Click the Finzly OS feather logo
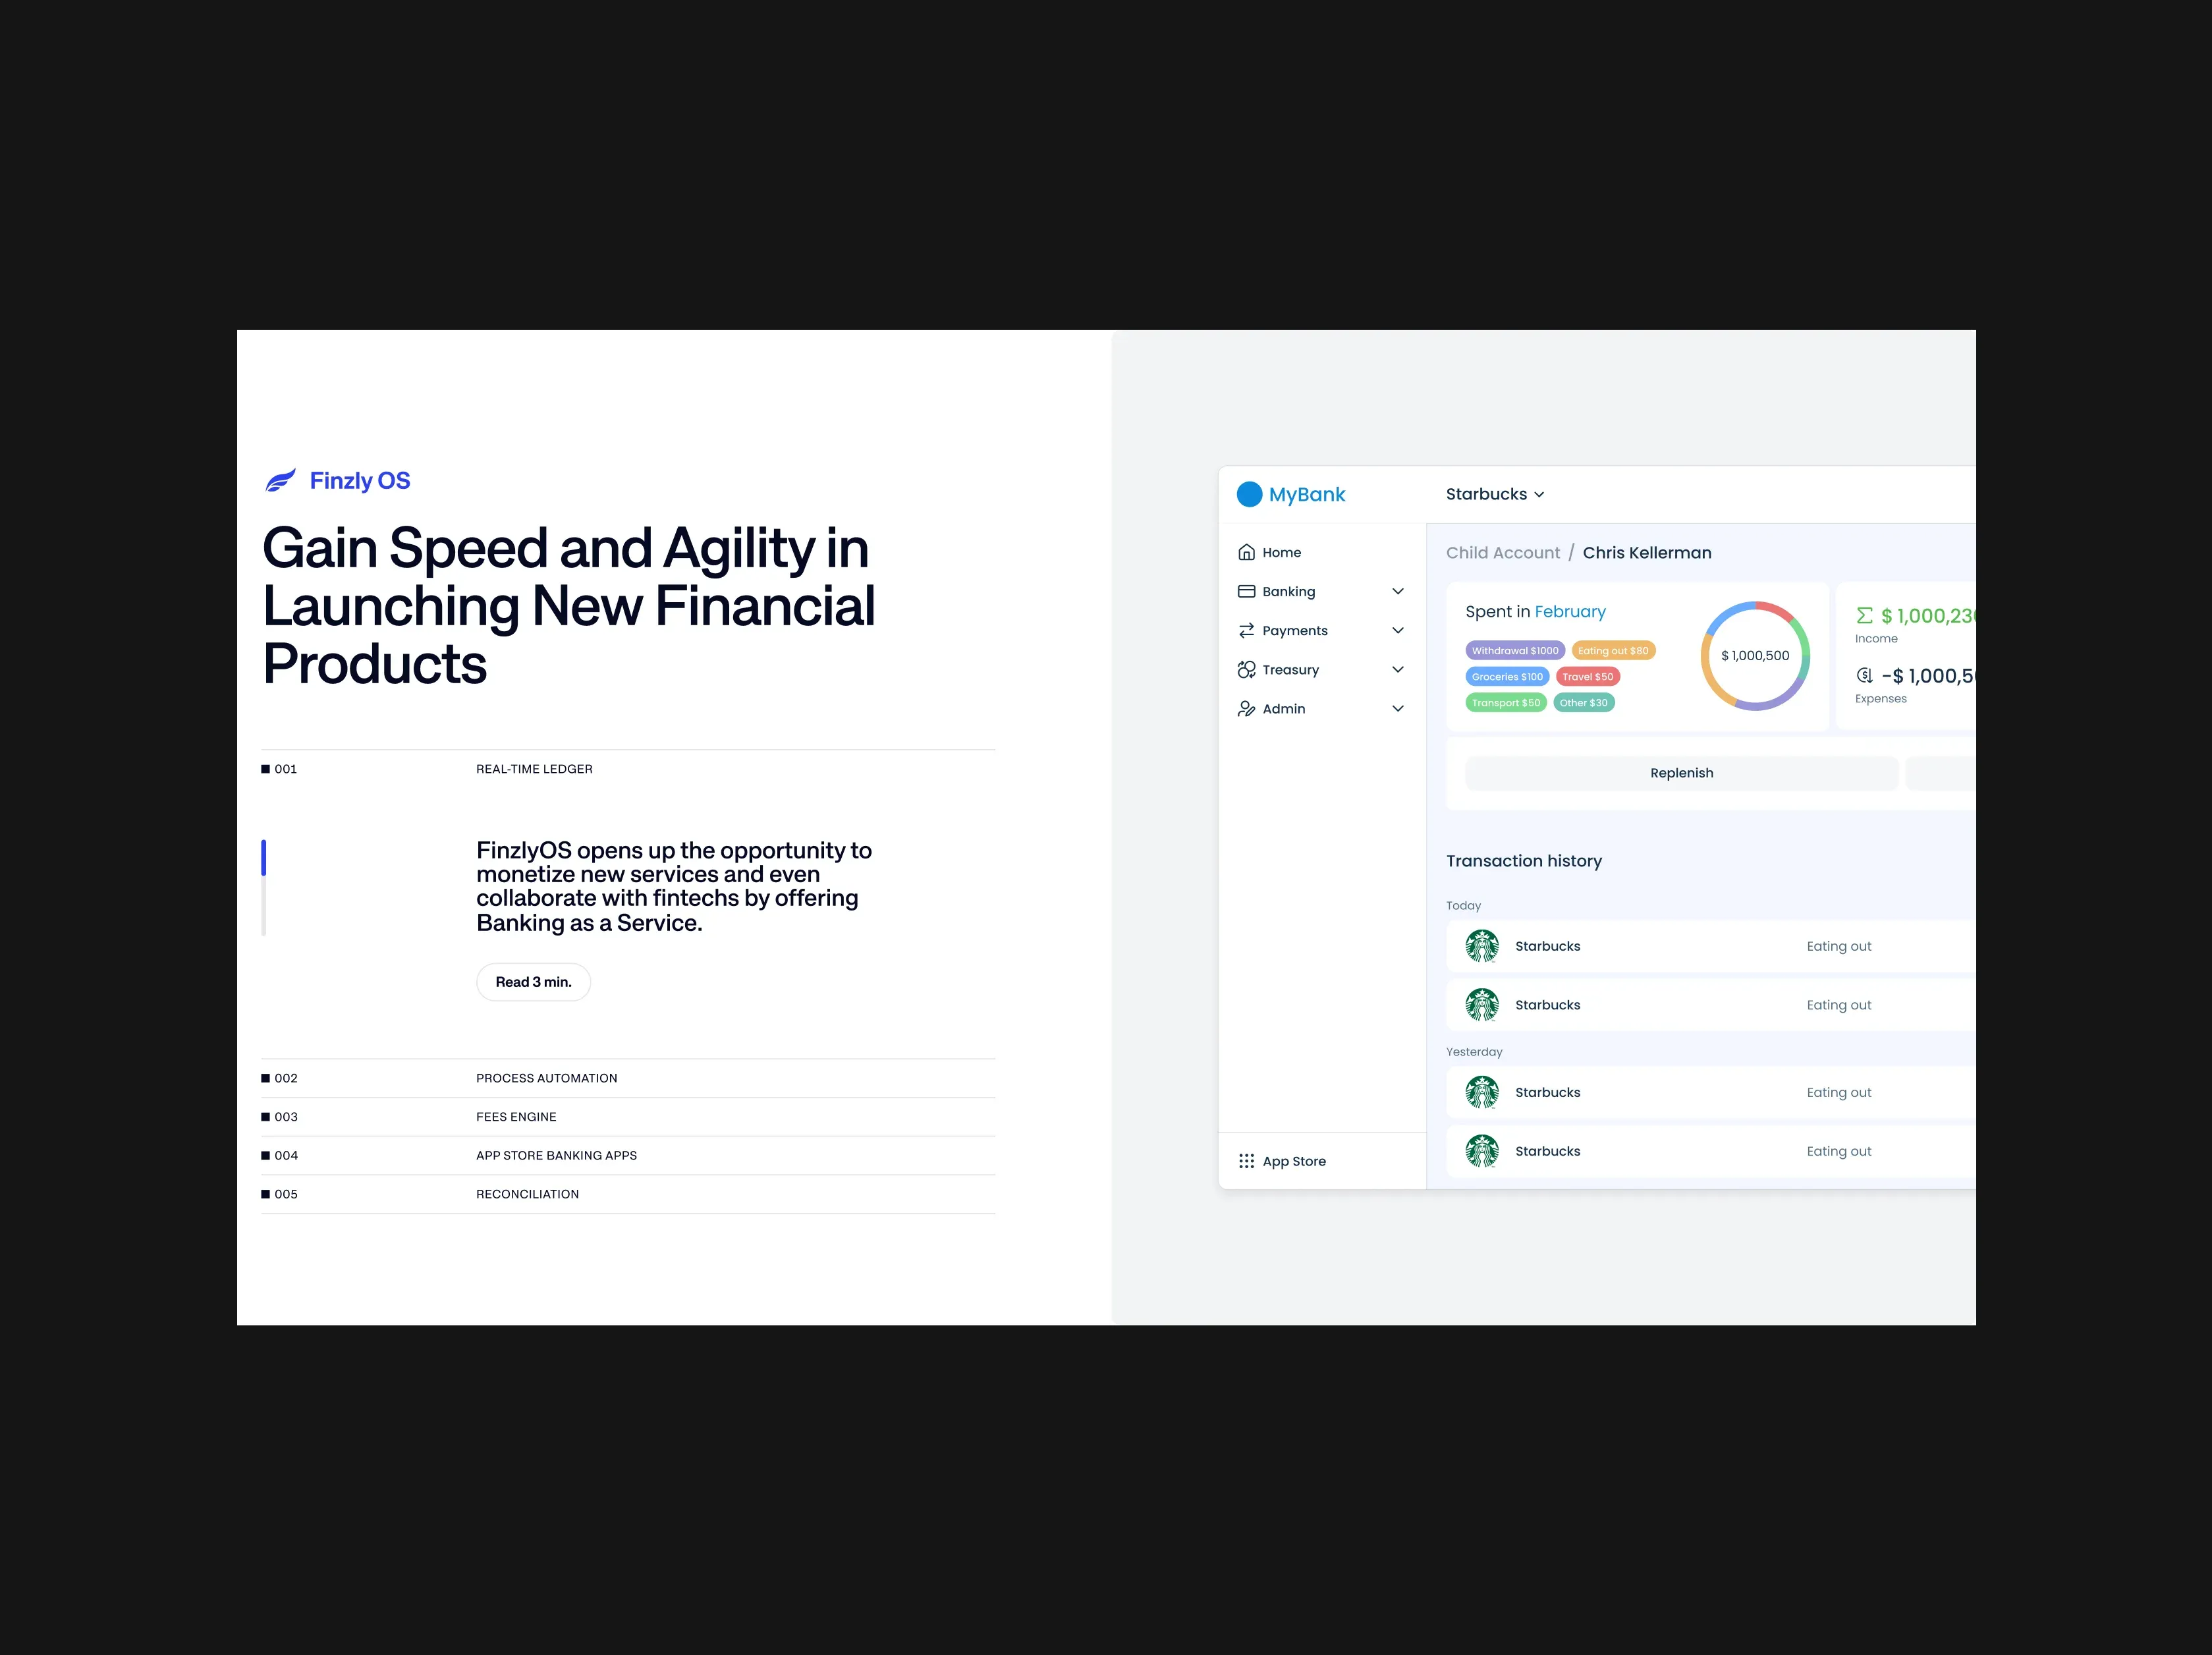 280,481
